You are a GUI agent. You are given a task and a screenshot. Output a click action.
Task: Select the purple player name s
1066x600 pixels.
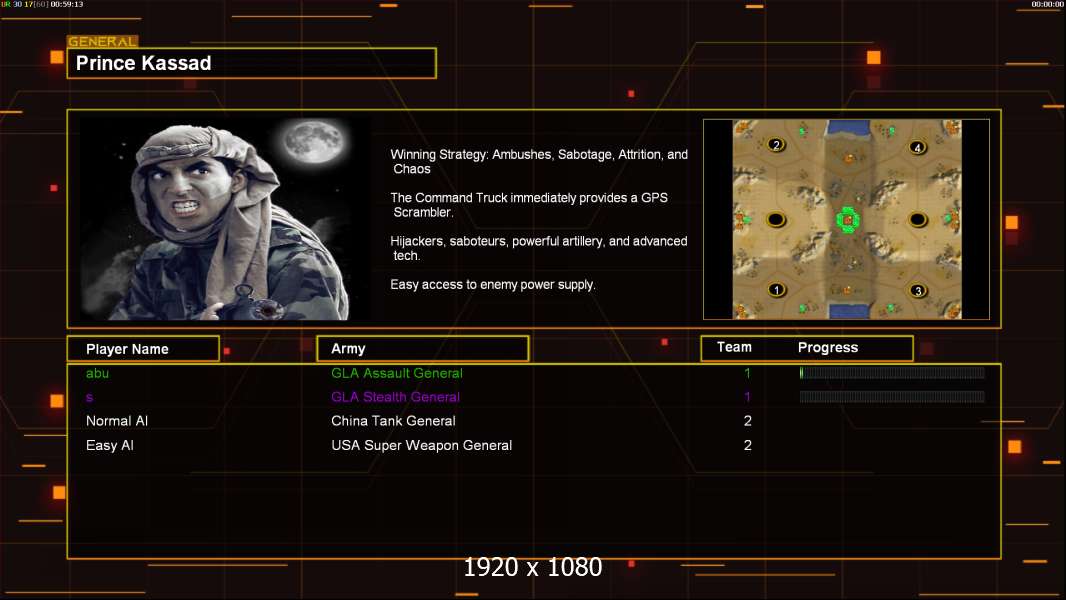(89, 397)
